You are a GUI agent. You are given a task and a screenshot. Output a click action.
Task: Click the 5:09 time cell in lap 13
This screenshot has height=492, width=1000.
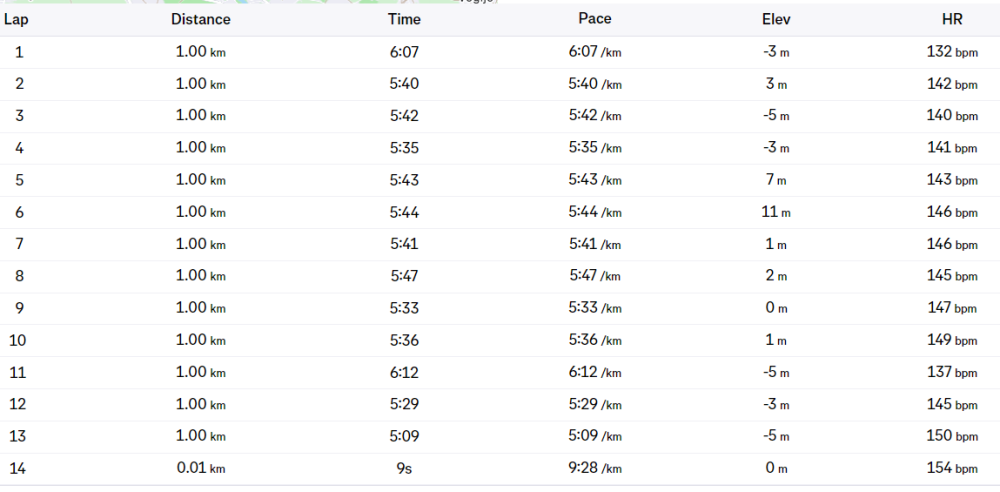pyautogui.click(x=404, y=436)
